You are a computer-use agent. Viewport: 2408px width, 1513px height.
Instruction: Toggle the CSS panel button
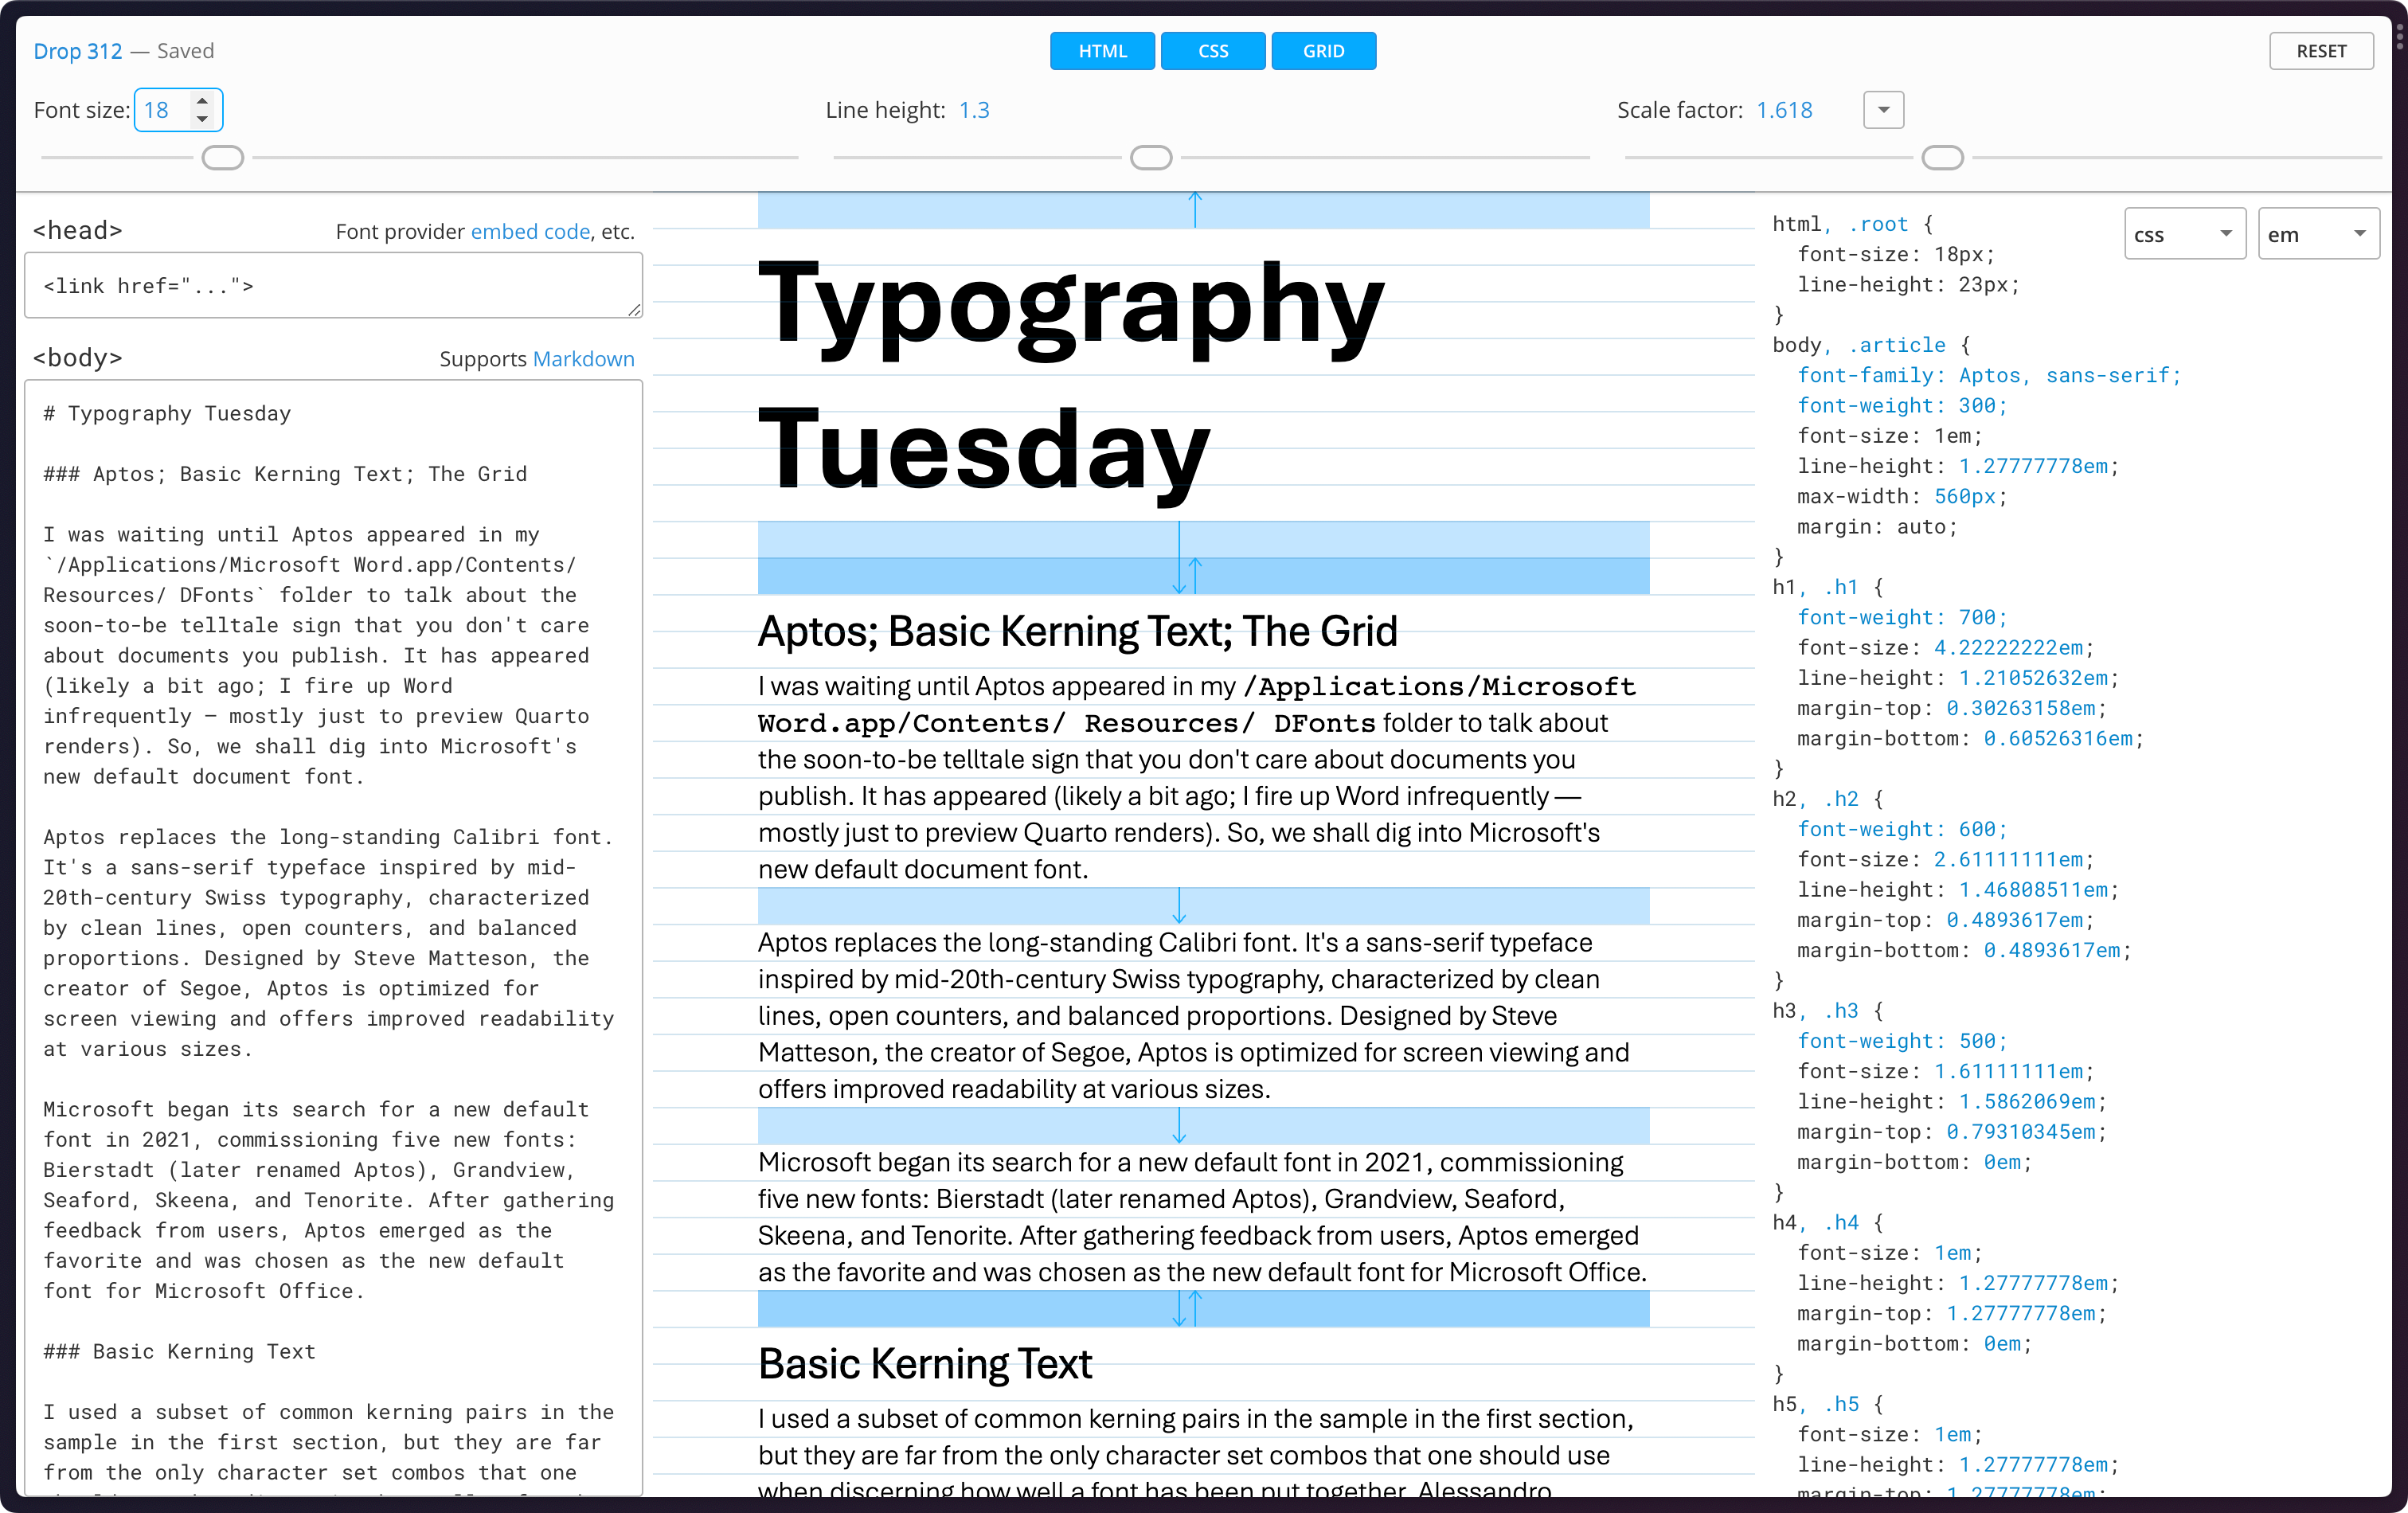1213,51
